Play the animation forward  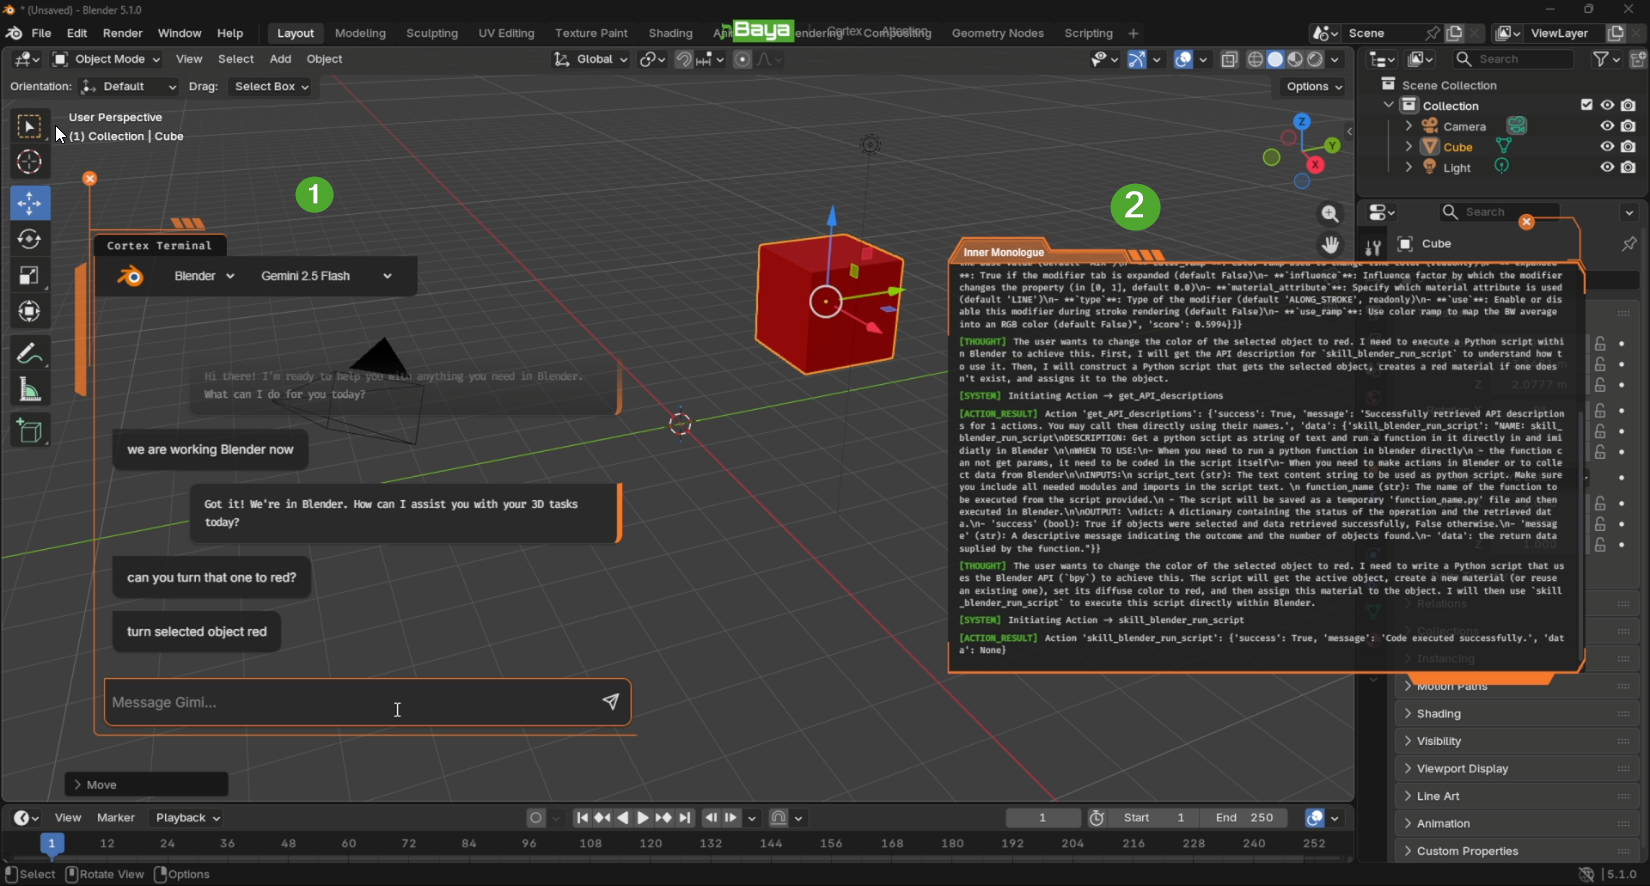[643, 818]
